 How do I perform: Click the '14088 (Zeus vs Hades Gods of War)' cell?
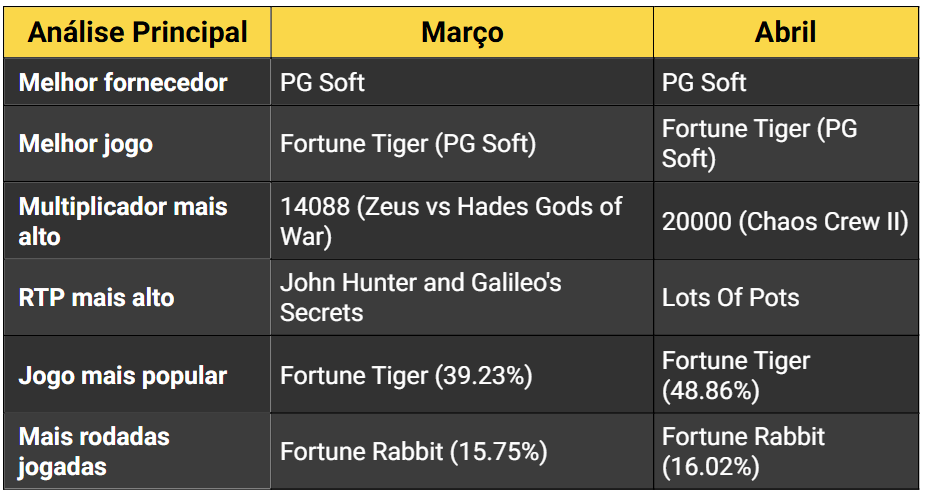(x=451, y=221)
